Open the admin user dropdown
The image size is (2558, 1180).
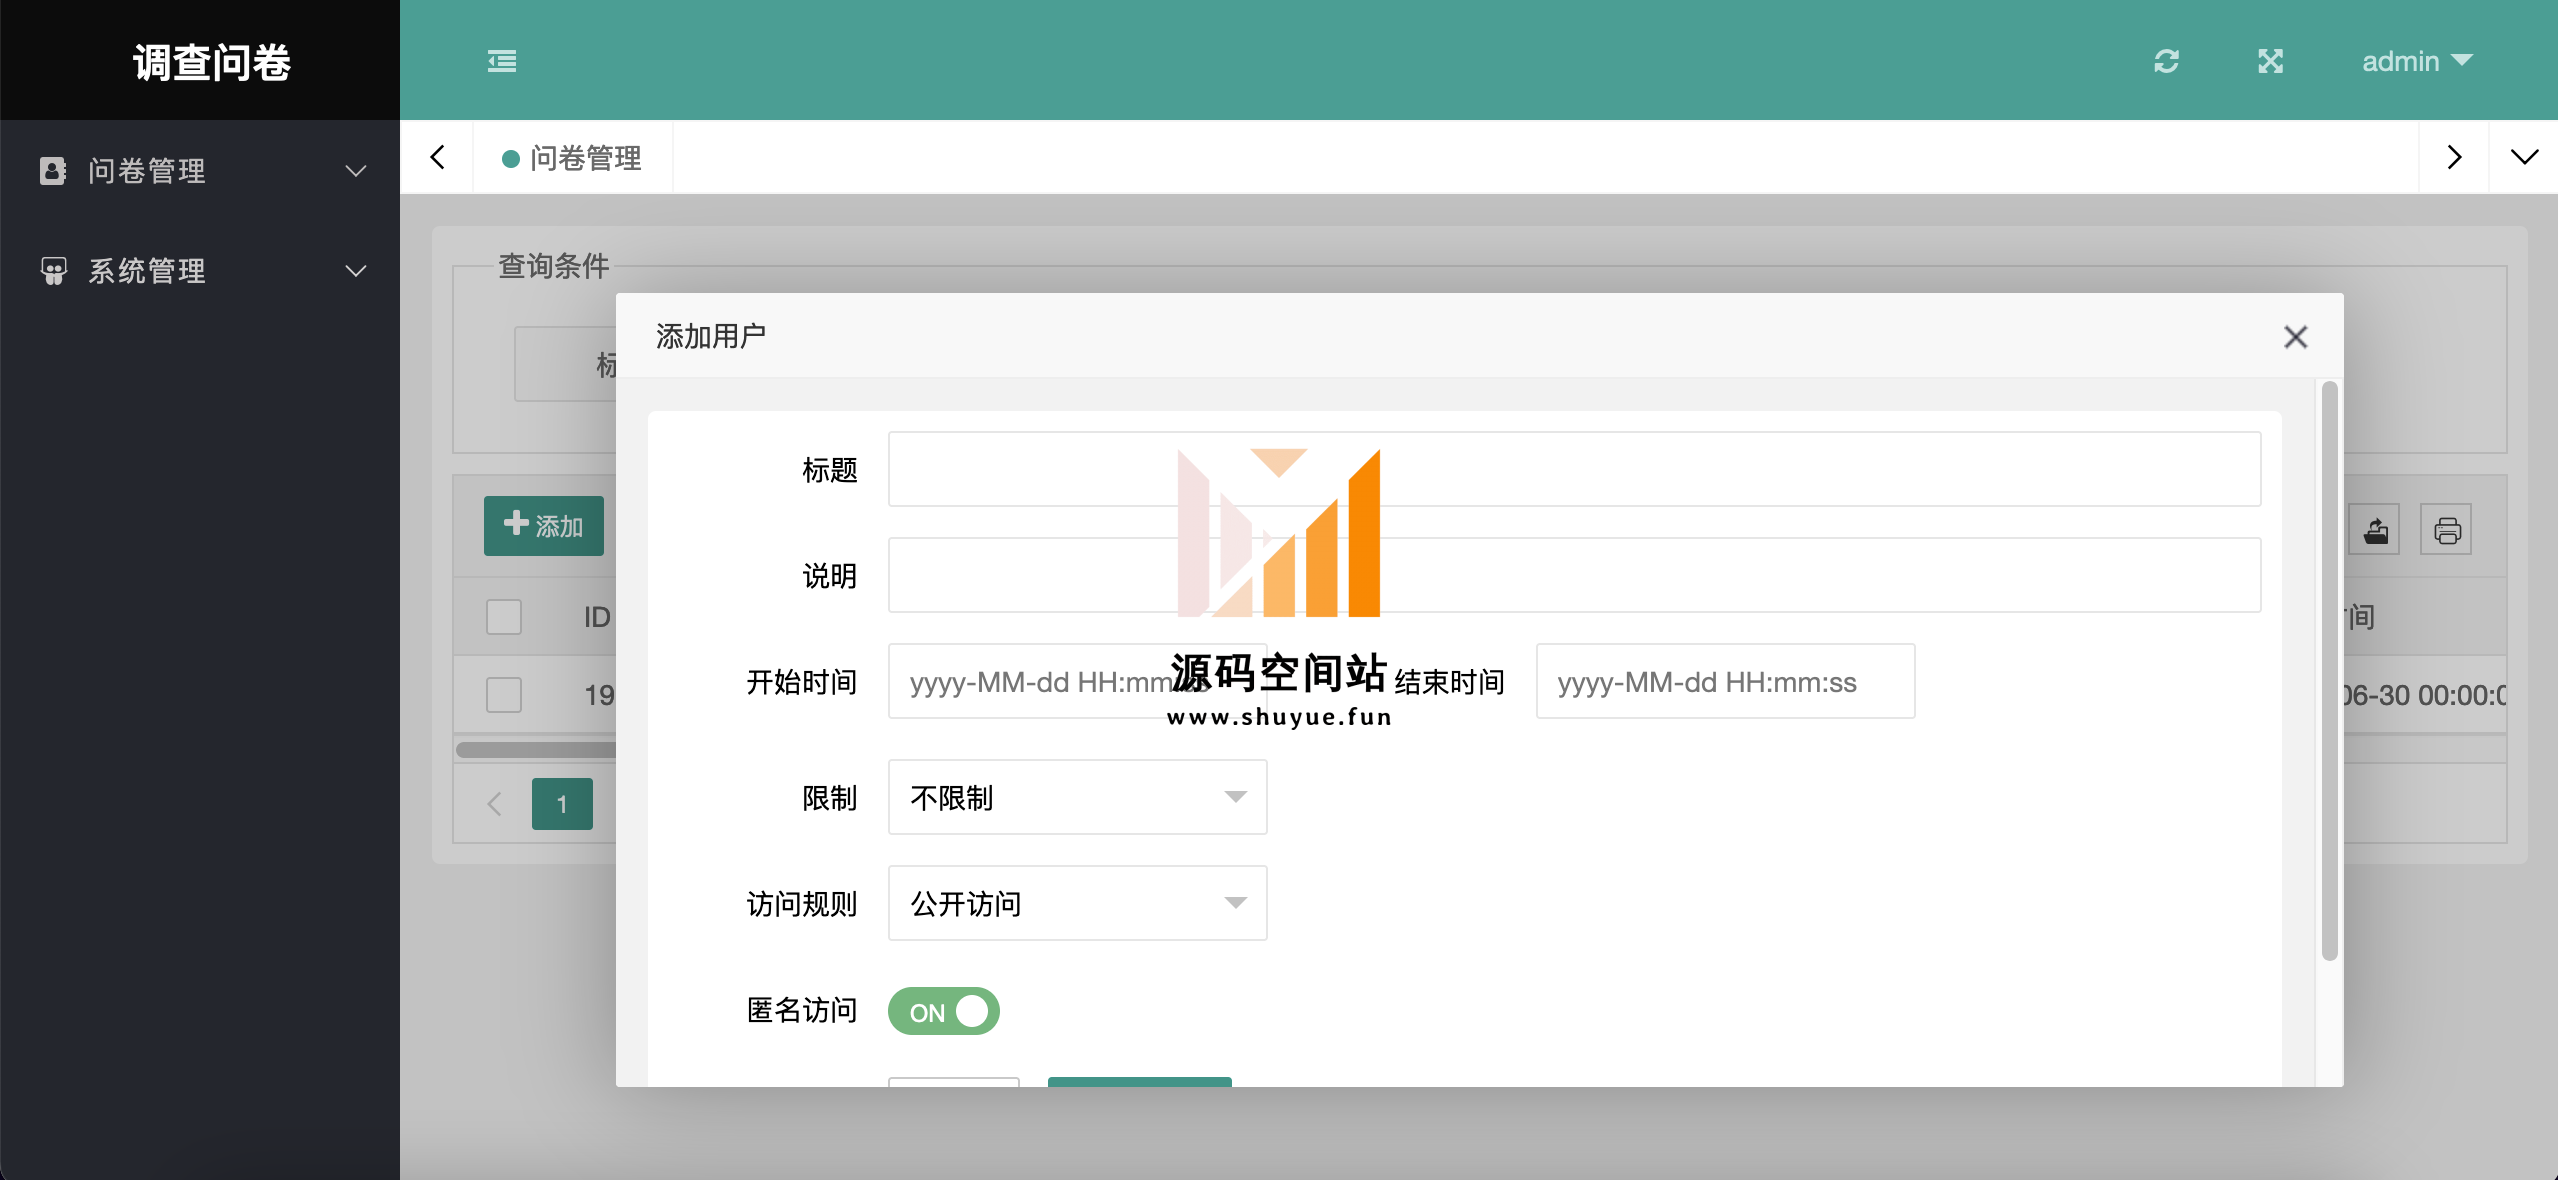pos(2416,61)
